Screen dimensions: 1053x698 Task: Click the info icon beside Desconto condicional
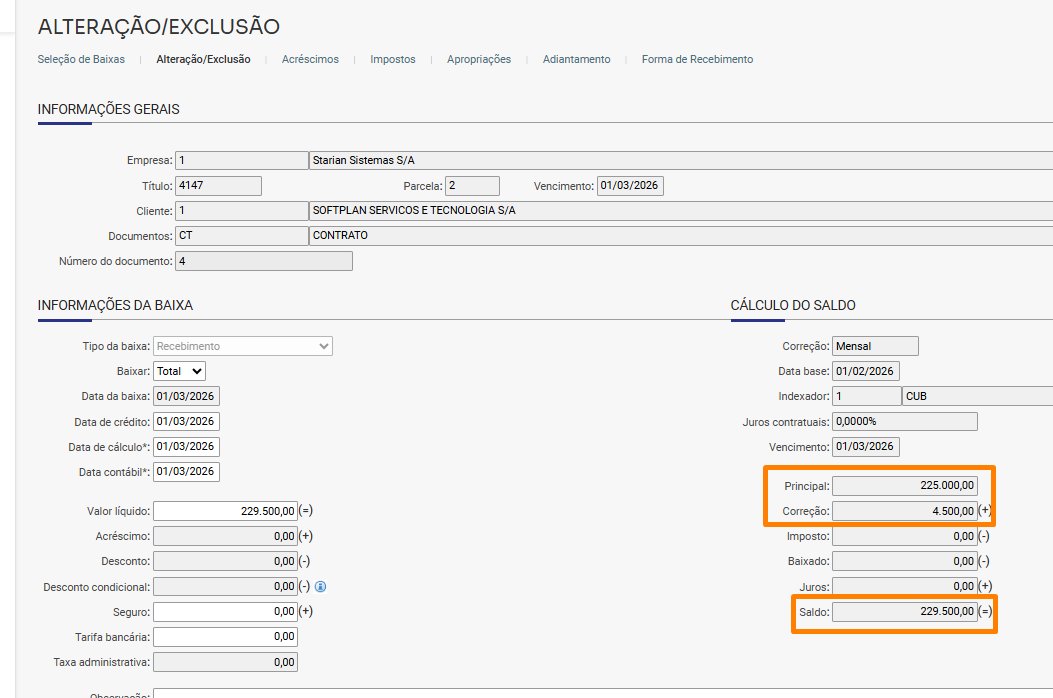(x=320, y=586)
